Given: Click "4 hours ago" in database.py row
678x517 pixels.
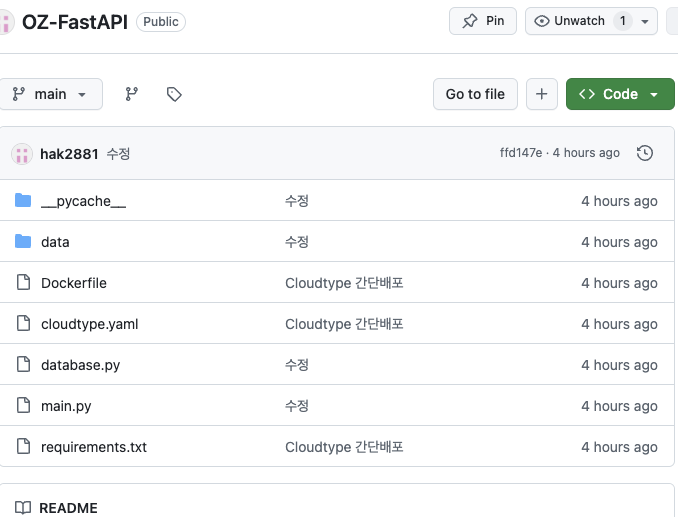Looking at the screenshot, I should click(x=619, y=365).
